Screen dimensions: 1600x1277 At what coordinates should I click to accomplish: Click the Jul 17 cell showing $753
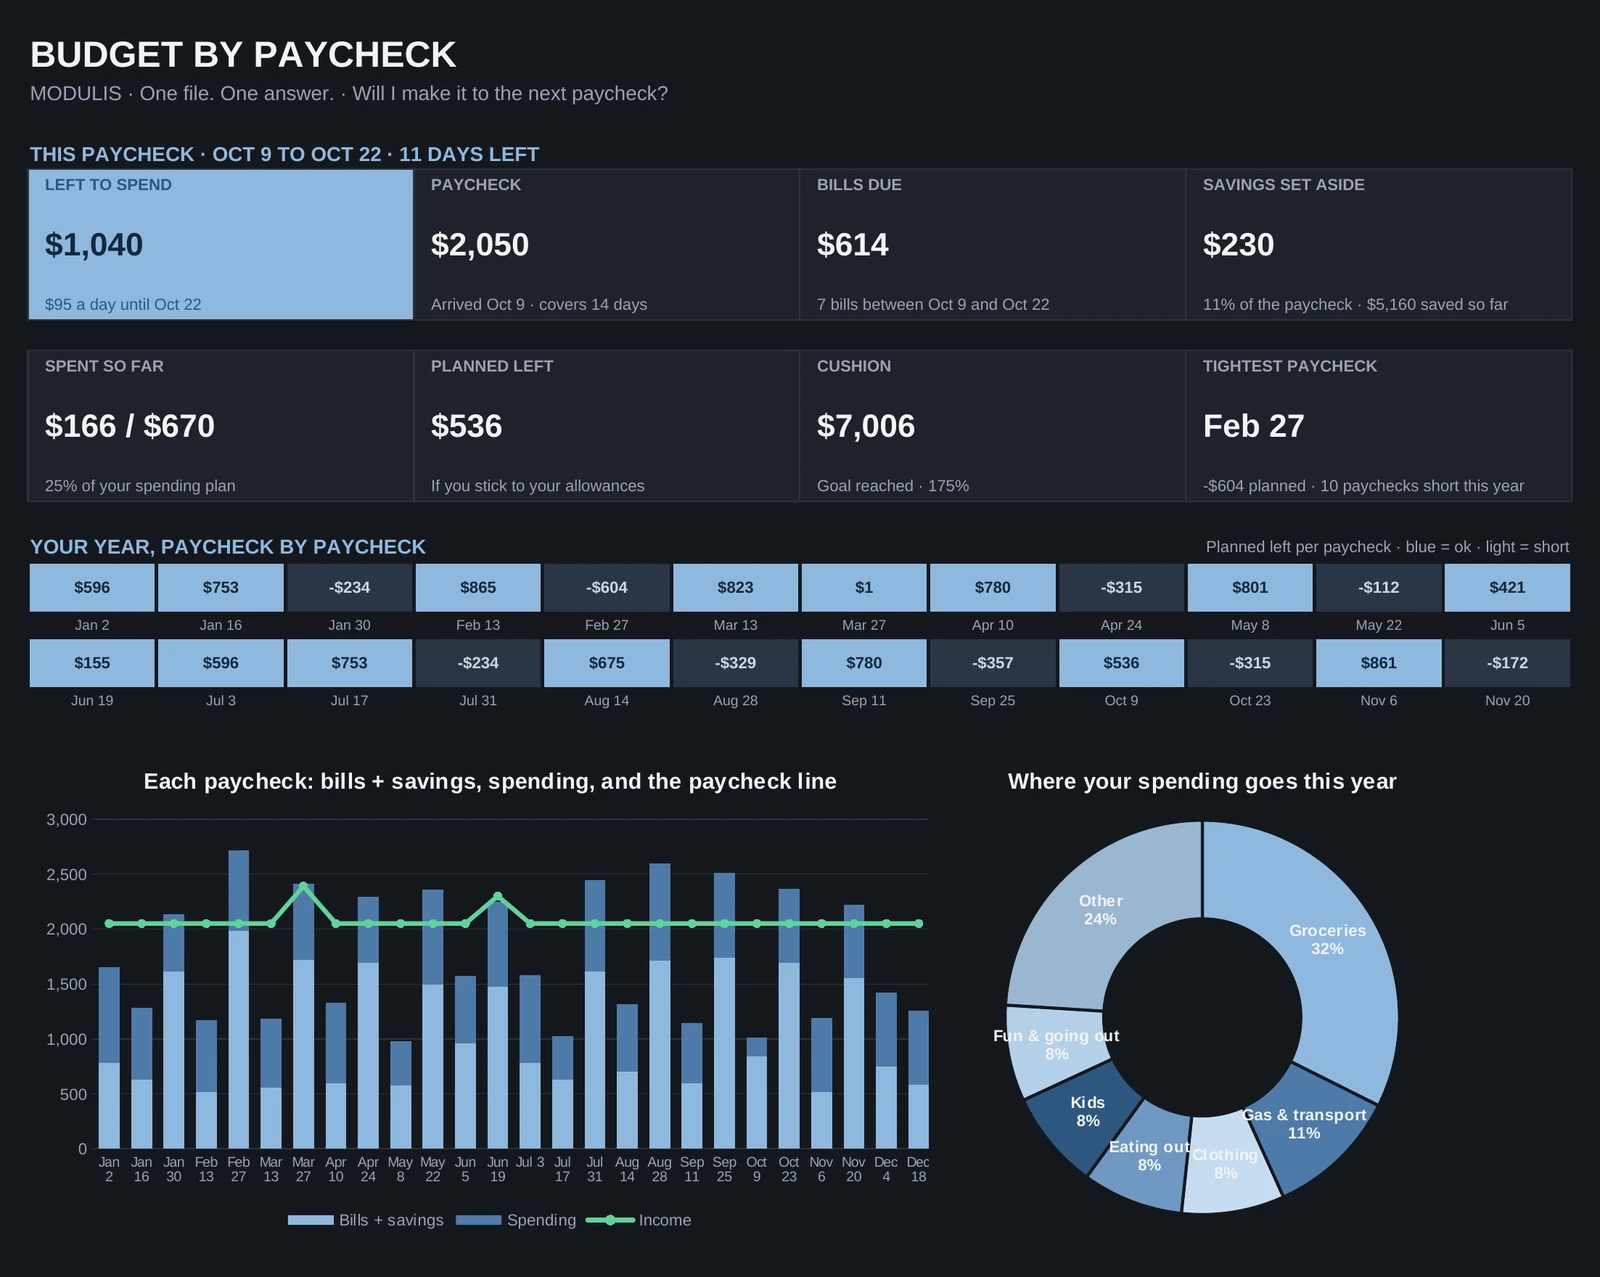coord(349,663)
